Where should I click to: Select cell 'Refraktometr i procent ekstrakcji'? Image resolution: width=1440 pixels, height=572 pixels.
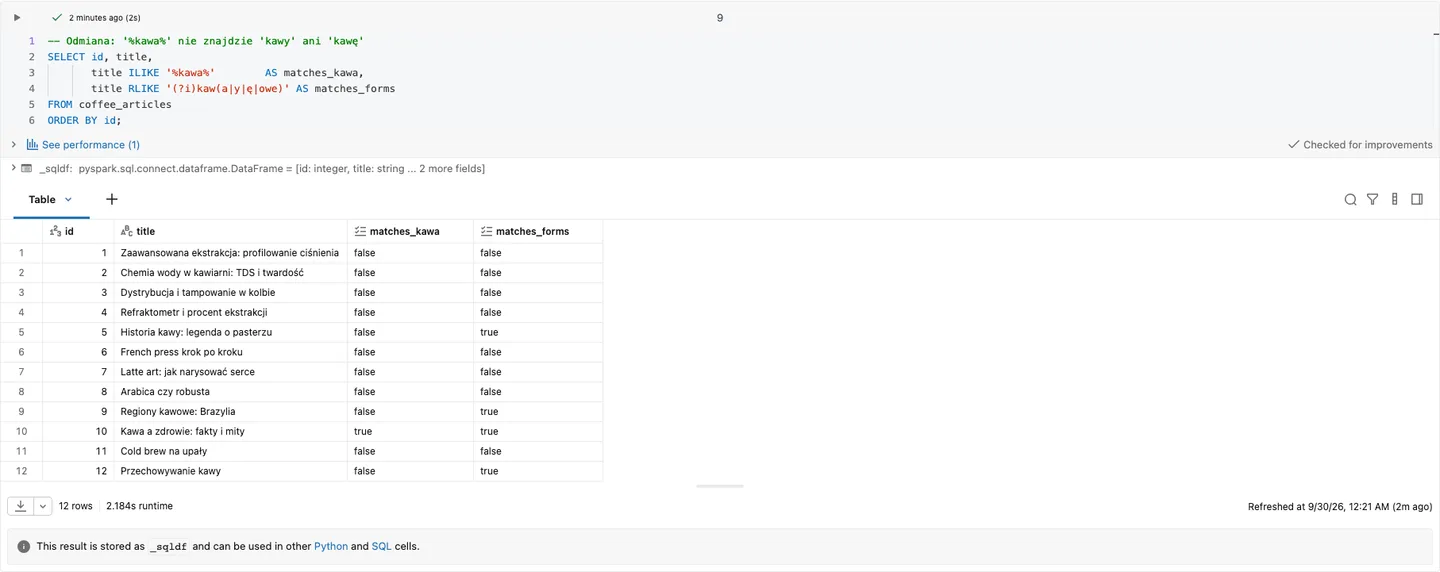[x=231, y=312]
